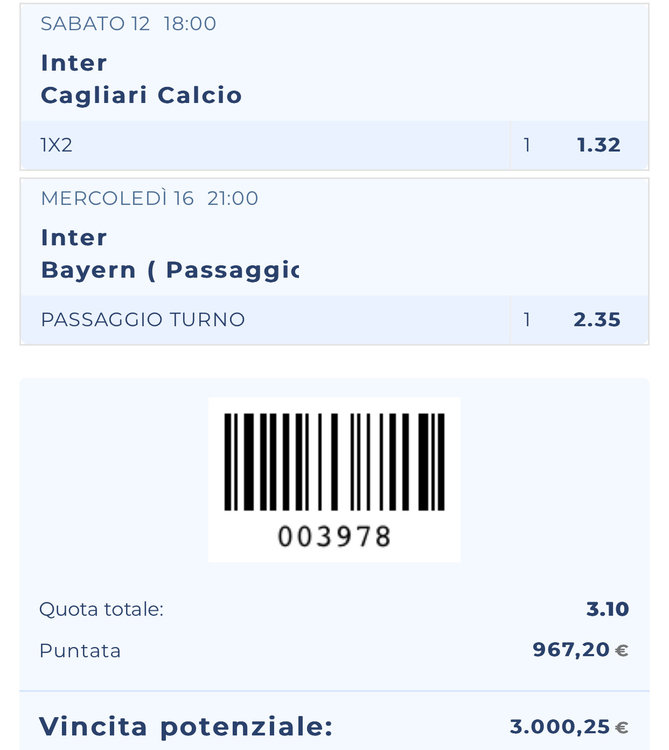Click Inter in the Saturday match
This screenshot has width=669, height=750.
point(74,63)
